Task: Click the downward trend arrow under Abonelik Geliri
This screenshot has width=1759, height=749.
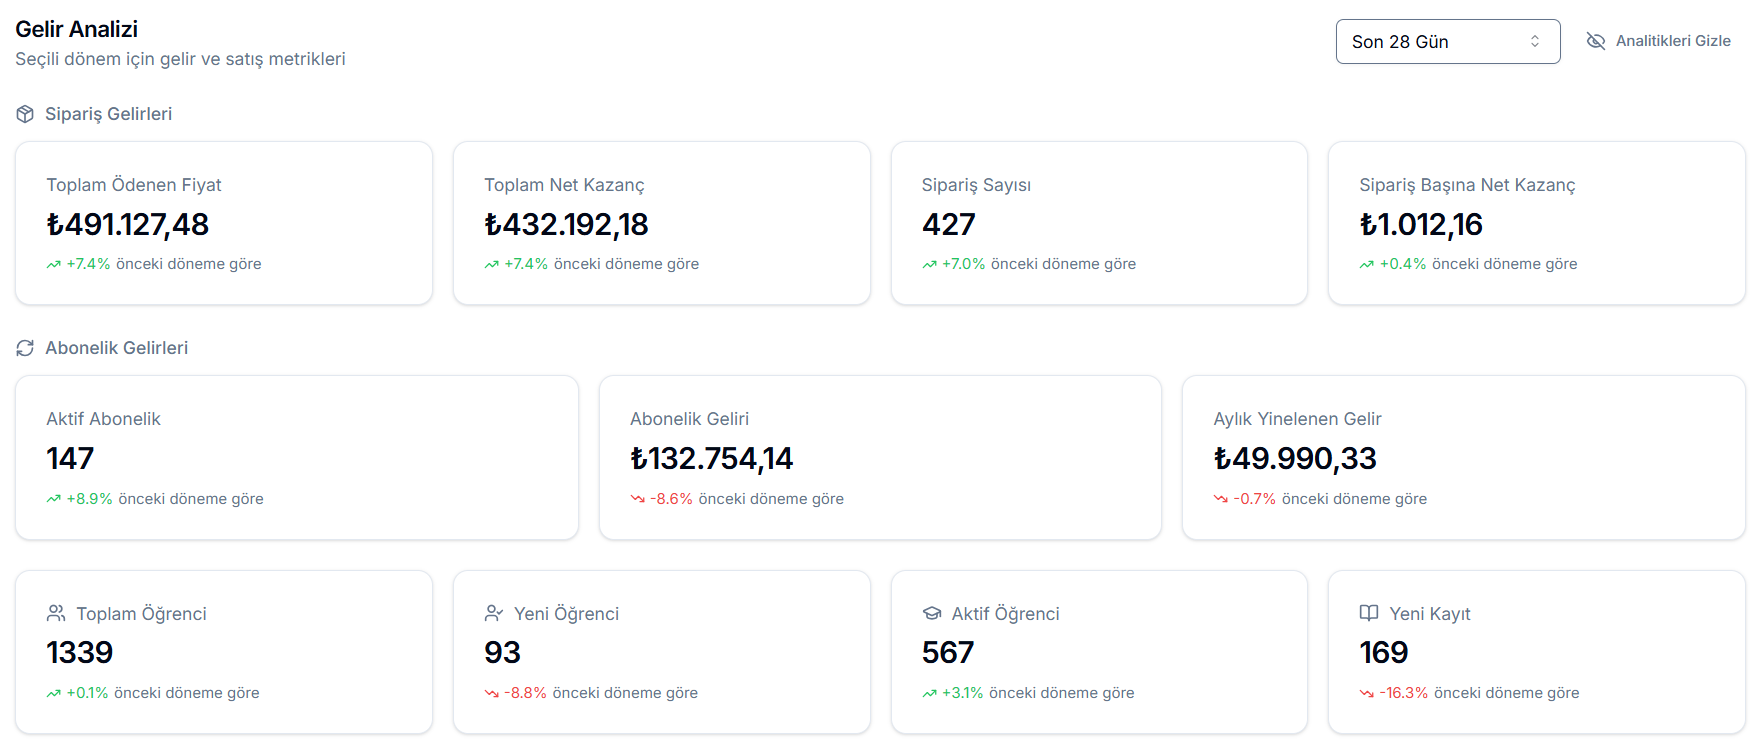Action: (x=637, y=499)
